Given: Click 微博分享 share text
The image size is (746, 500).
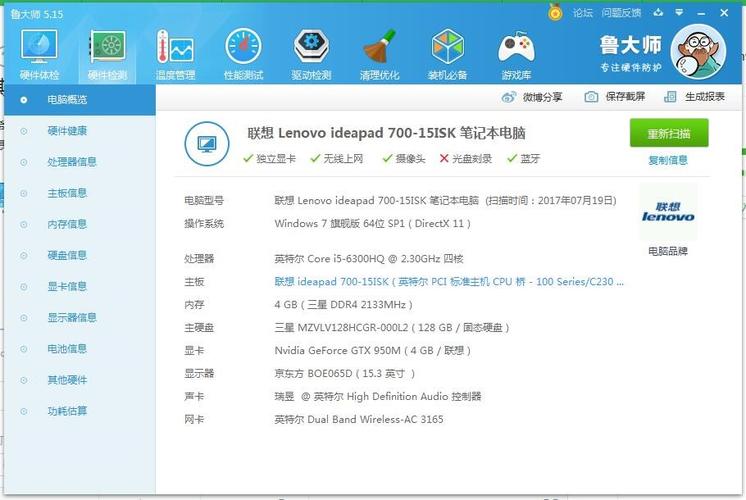Looking at the screenshot, I should (x=542, y=97).
